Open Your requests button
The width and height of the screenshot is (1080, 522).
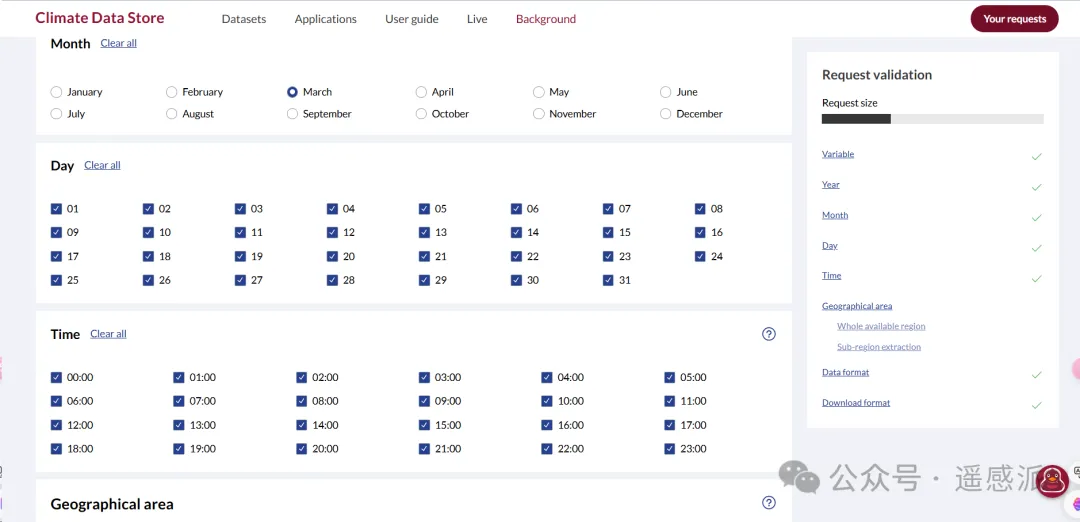click(1015, 19)
